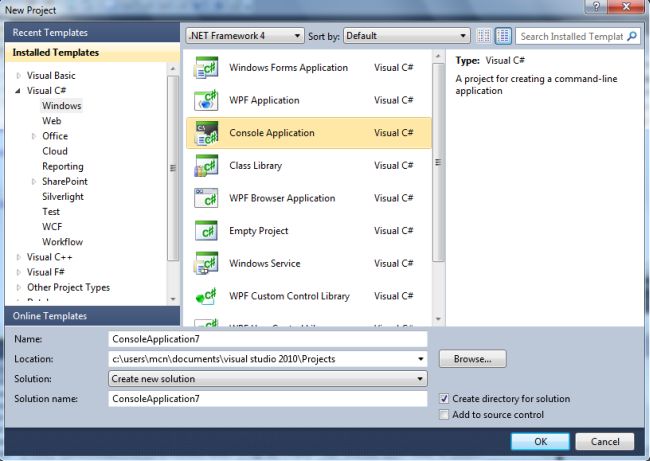The height and width of the screenshot is (461, 650).
Task: Select the WPF Browser Application label
Action: pos(282,198)
